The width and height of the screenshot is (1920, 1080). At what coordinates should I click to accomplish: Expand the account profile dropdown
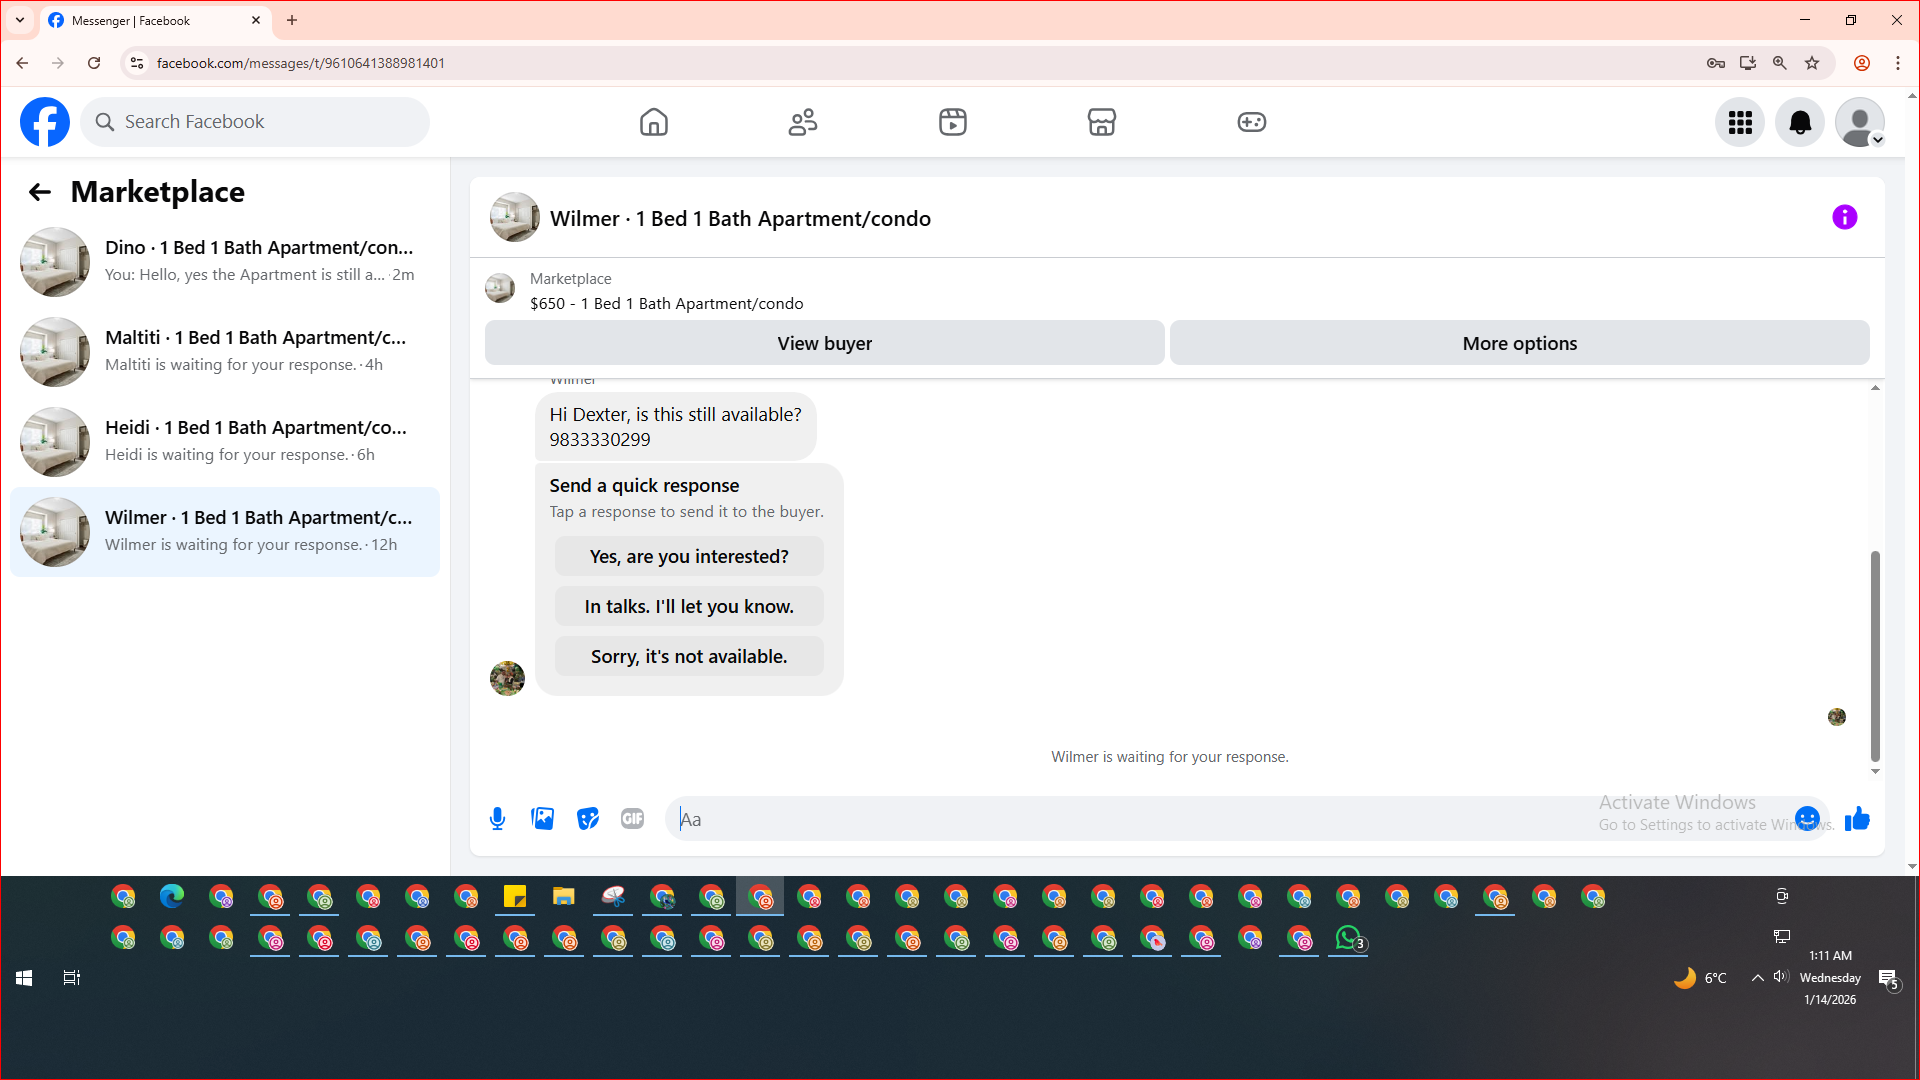coord(1860,122)
